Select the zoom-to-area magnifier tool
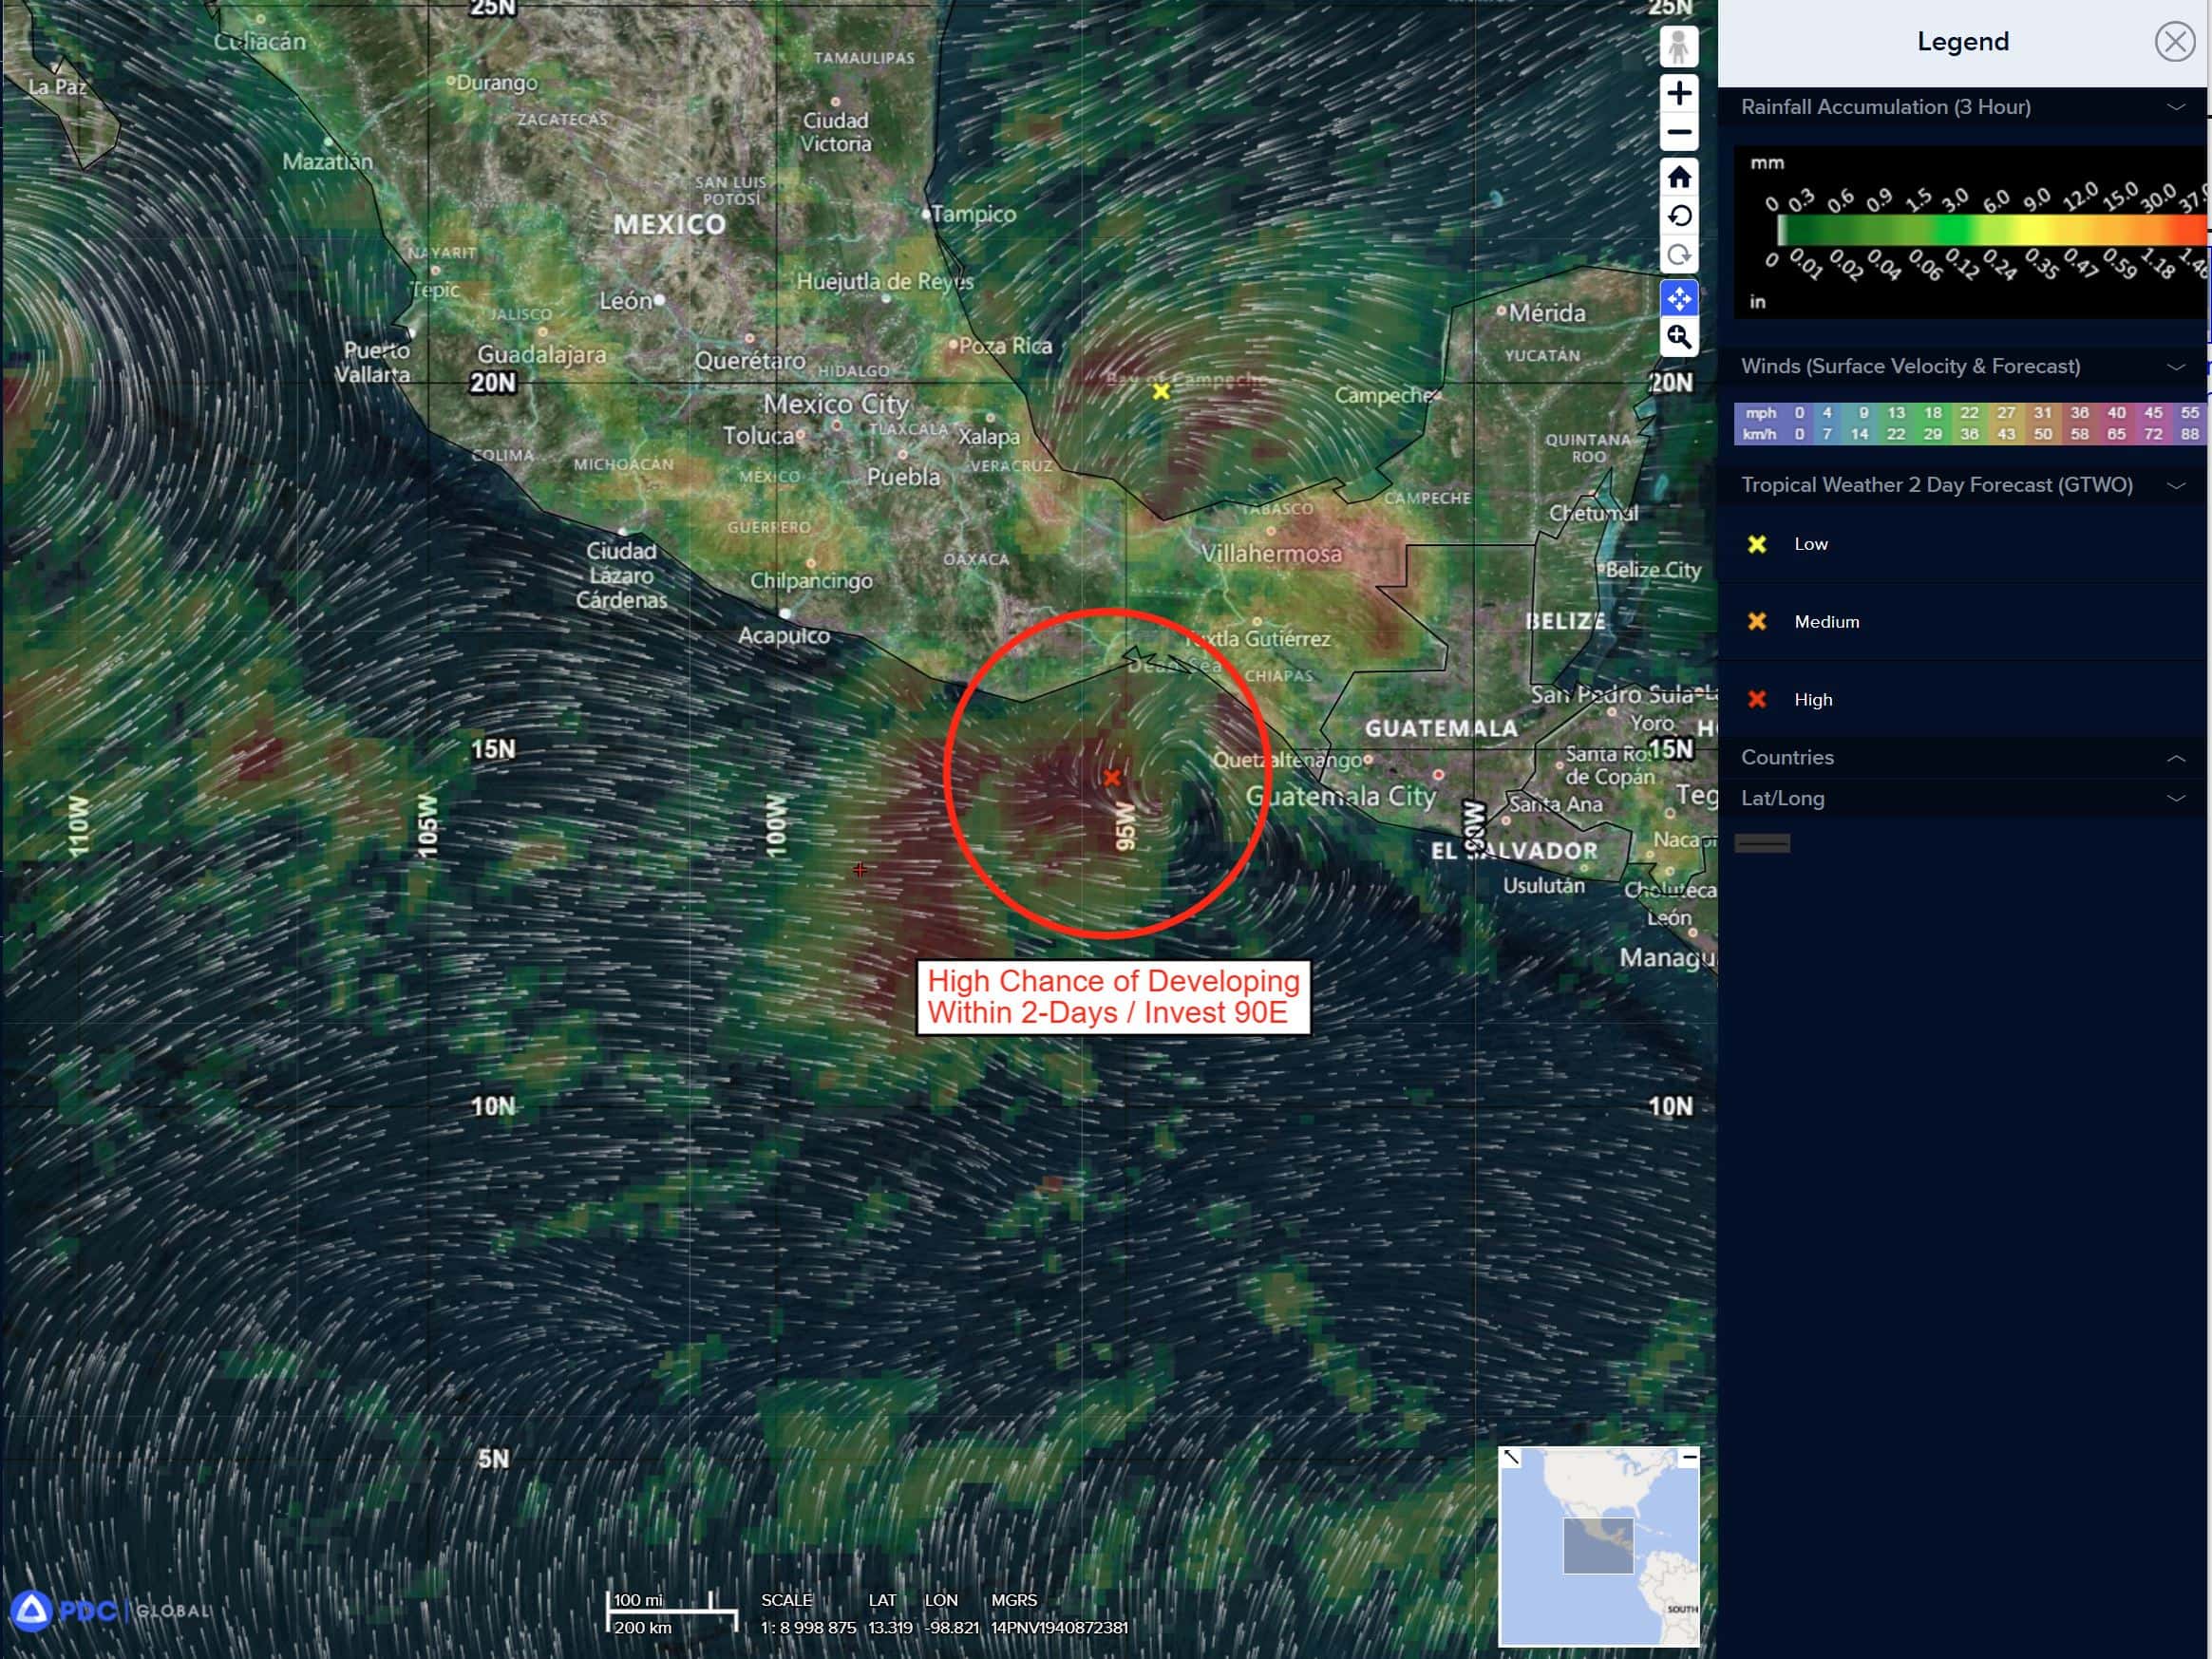The image size is (2212, 1659). [x=1679, y=337]
